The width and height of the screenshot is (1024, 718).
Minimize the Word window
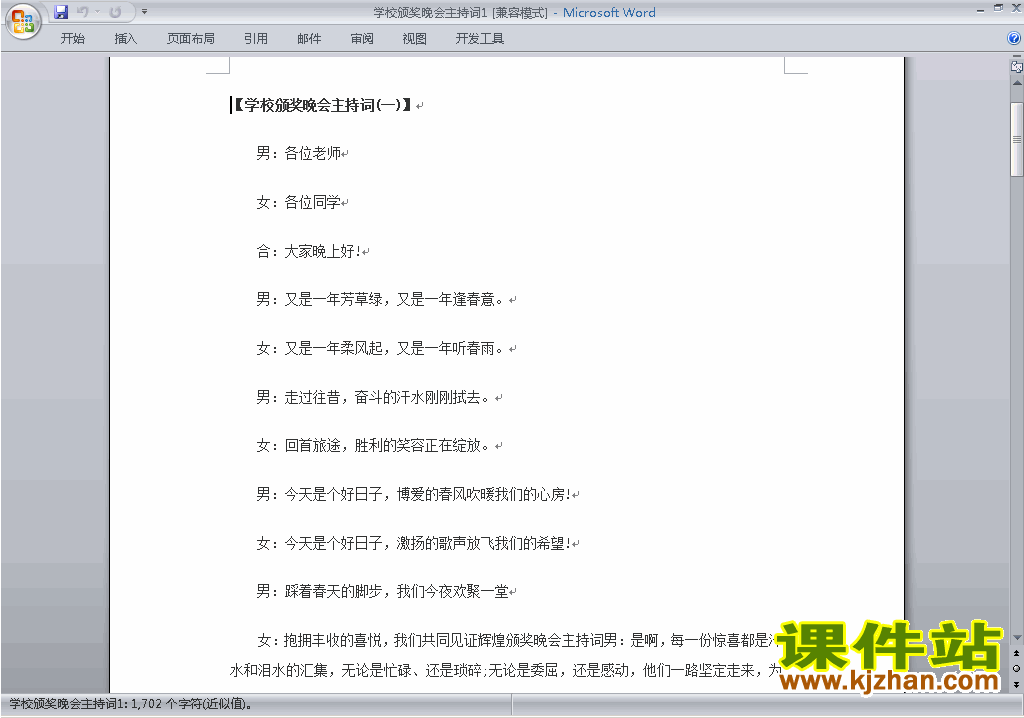(980, 9)
